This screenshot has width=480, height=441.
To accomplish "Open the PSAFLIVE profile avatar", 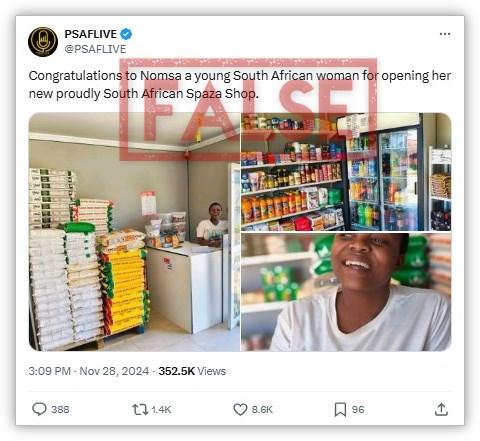I will 43,42.
